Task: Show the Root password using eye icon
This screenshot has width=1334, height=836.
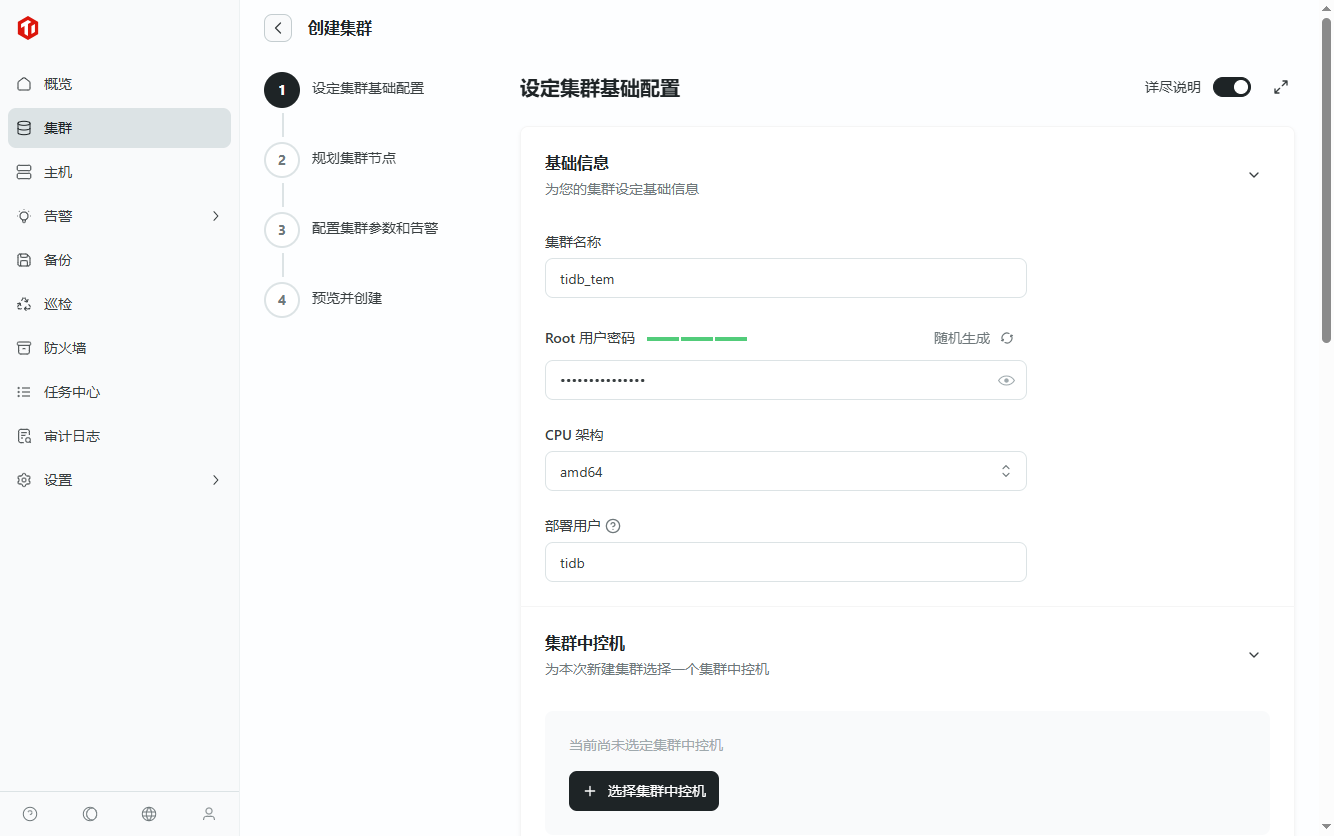Action: pyautogui.click(x=1006, y=380)
